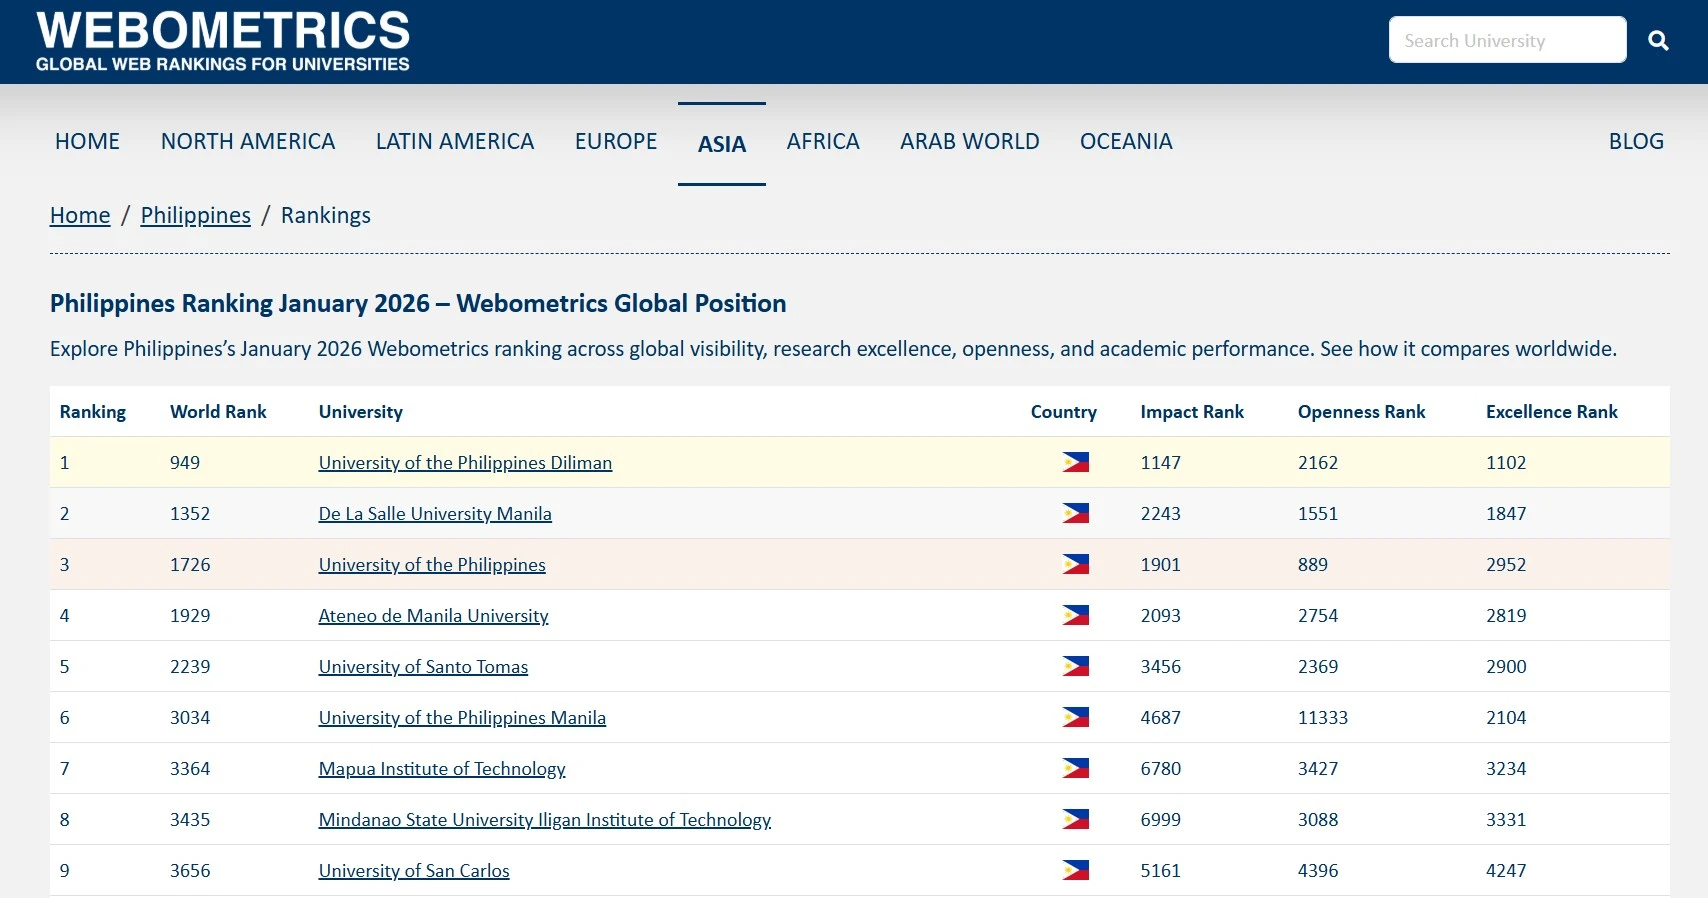
Task: Open University of the Philippines Manila link
Action: click(x=462, y=717)
